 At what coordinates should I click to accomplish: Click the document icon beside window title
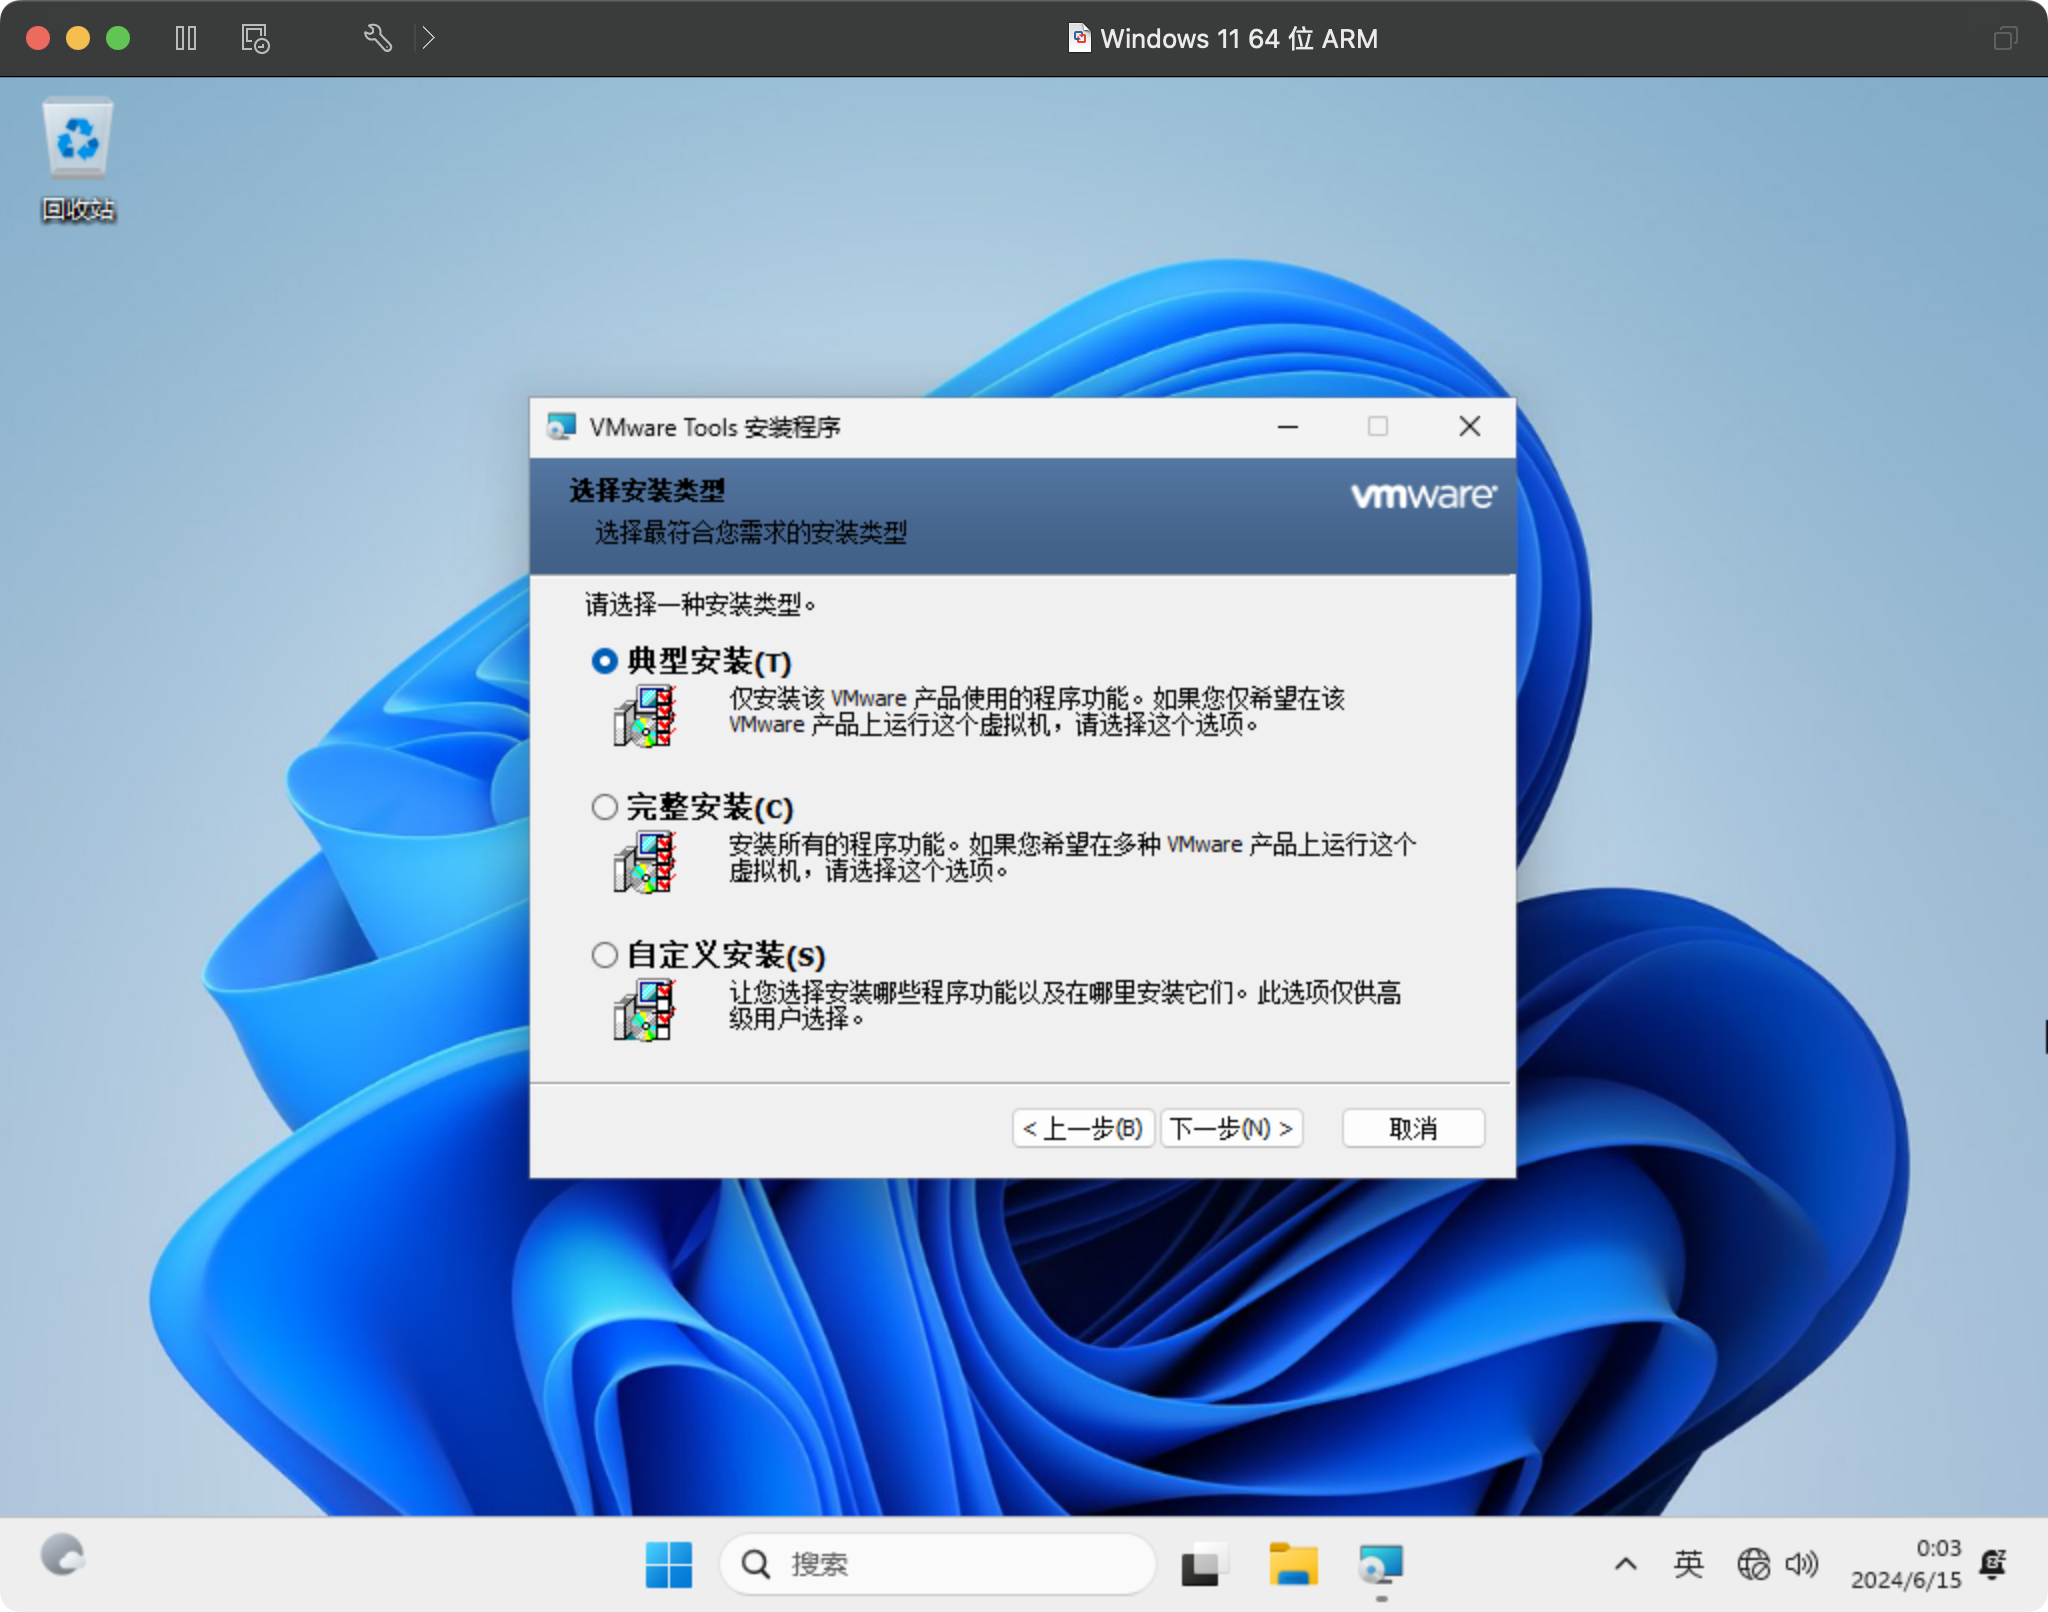pyautogui.click(x=1079, y=38)
